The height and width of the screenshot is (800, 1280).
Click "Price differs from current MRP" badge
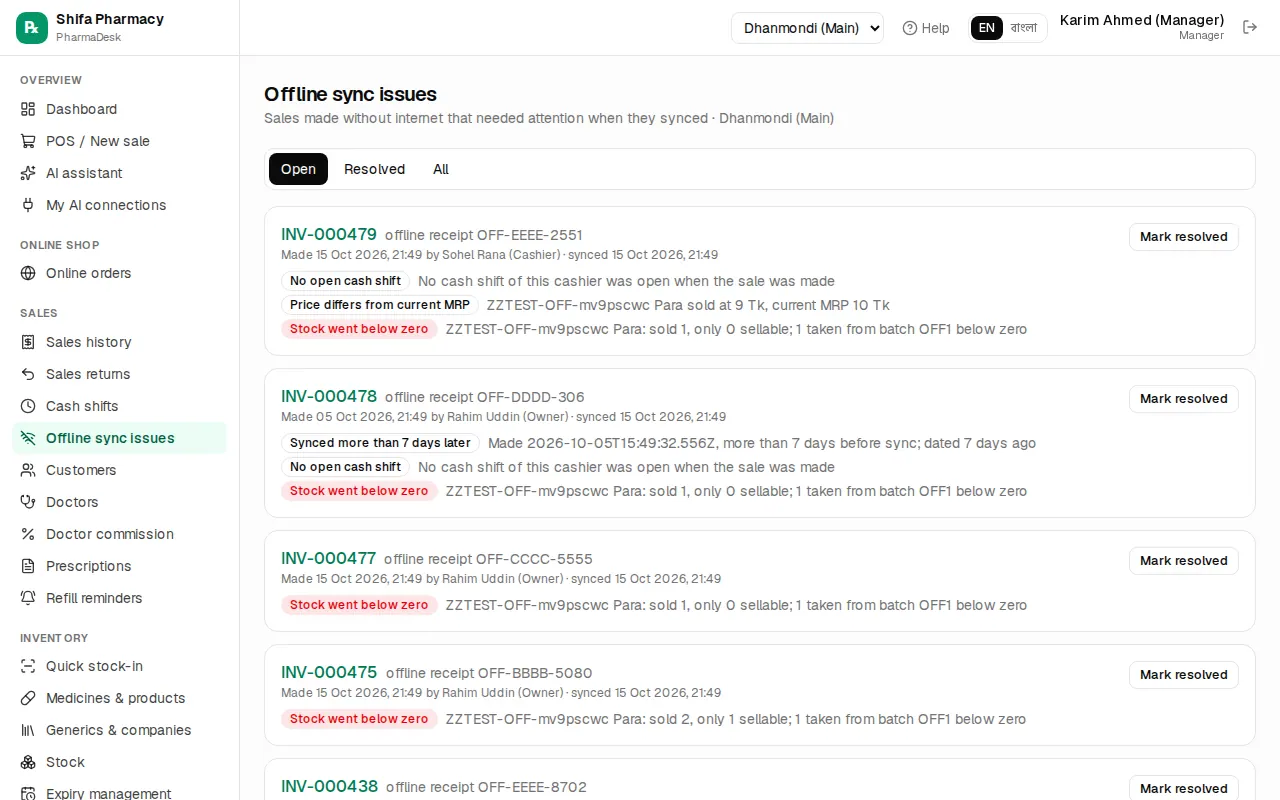click(x=380, y=305)
